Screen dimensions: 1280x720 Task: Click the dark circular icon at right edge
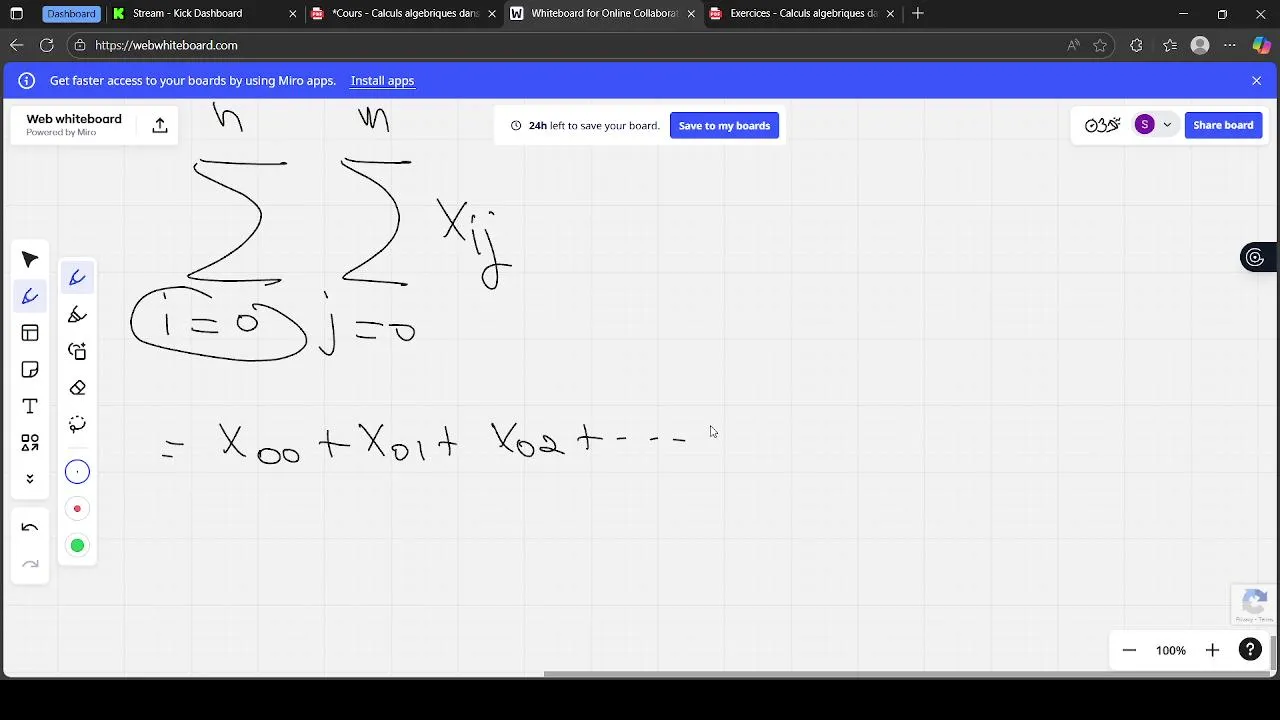coord(1255,258)
